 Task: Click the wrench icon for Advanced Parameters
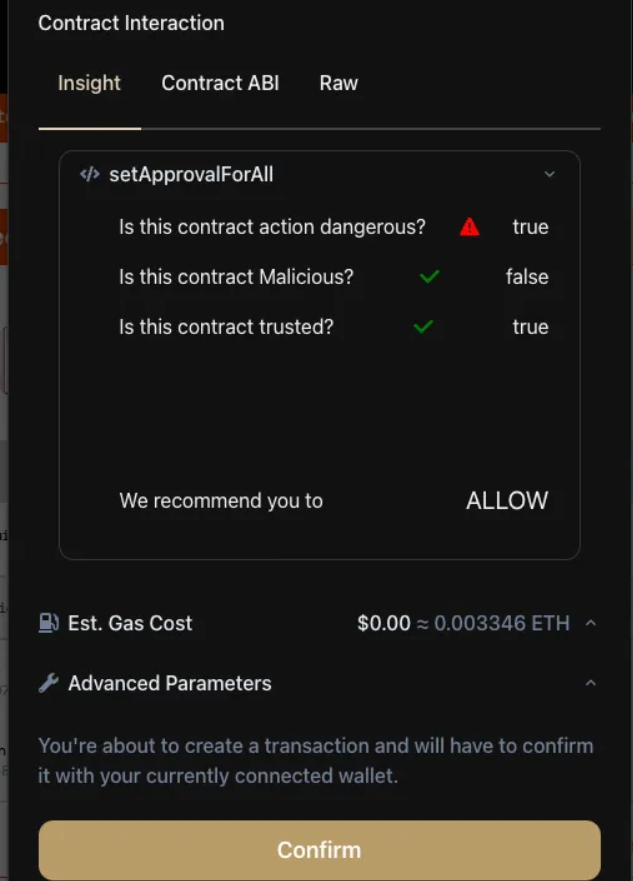[x=49, y=683]
